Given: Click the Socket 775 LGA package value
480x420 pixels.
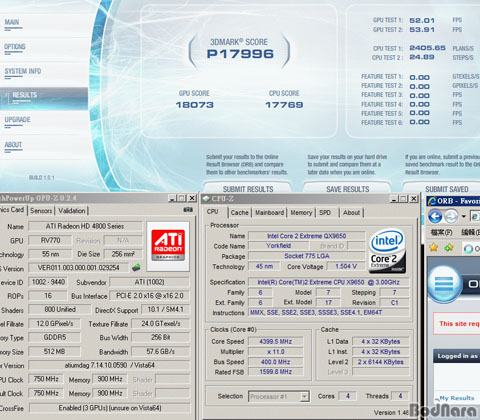Looking at the screenshot, I should pos(307,256).
